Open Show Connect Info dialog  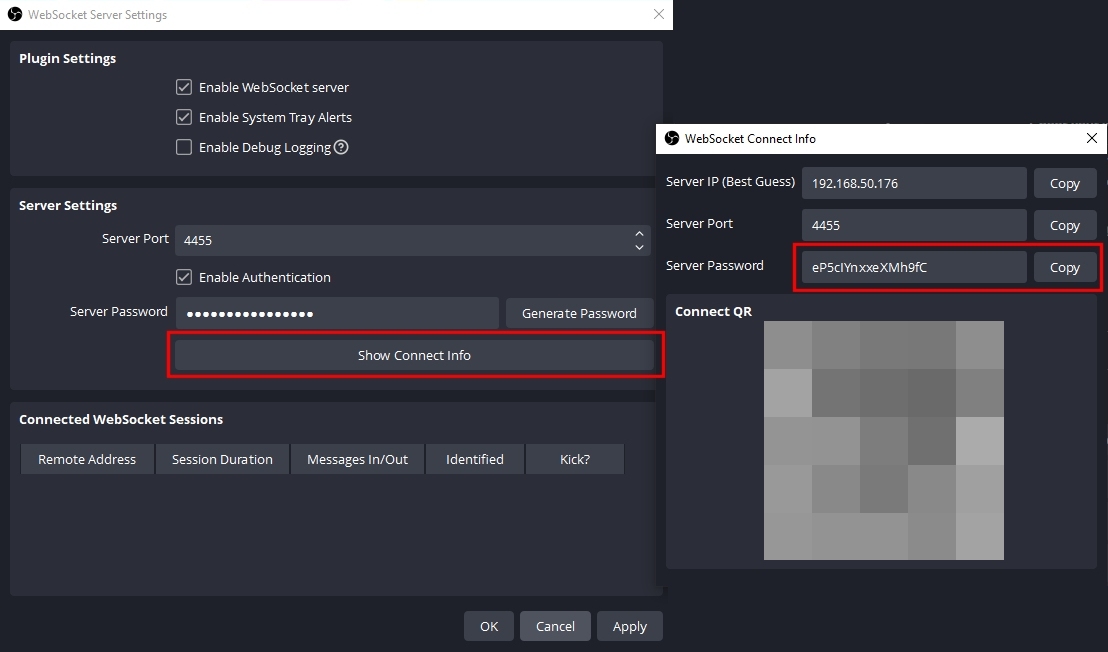coord(414,355)
